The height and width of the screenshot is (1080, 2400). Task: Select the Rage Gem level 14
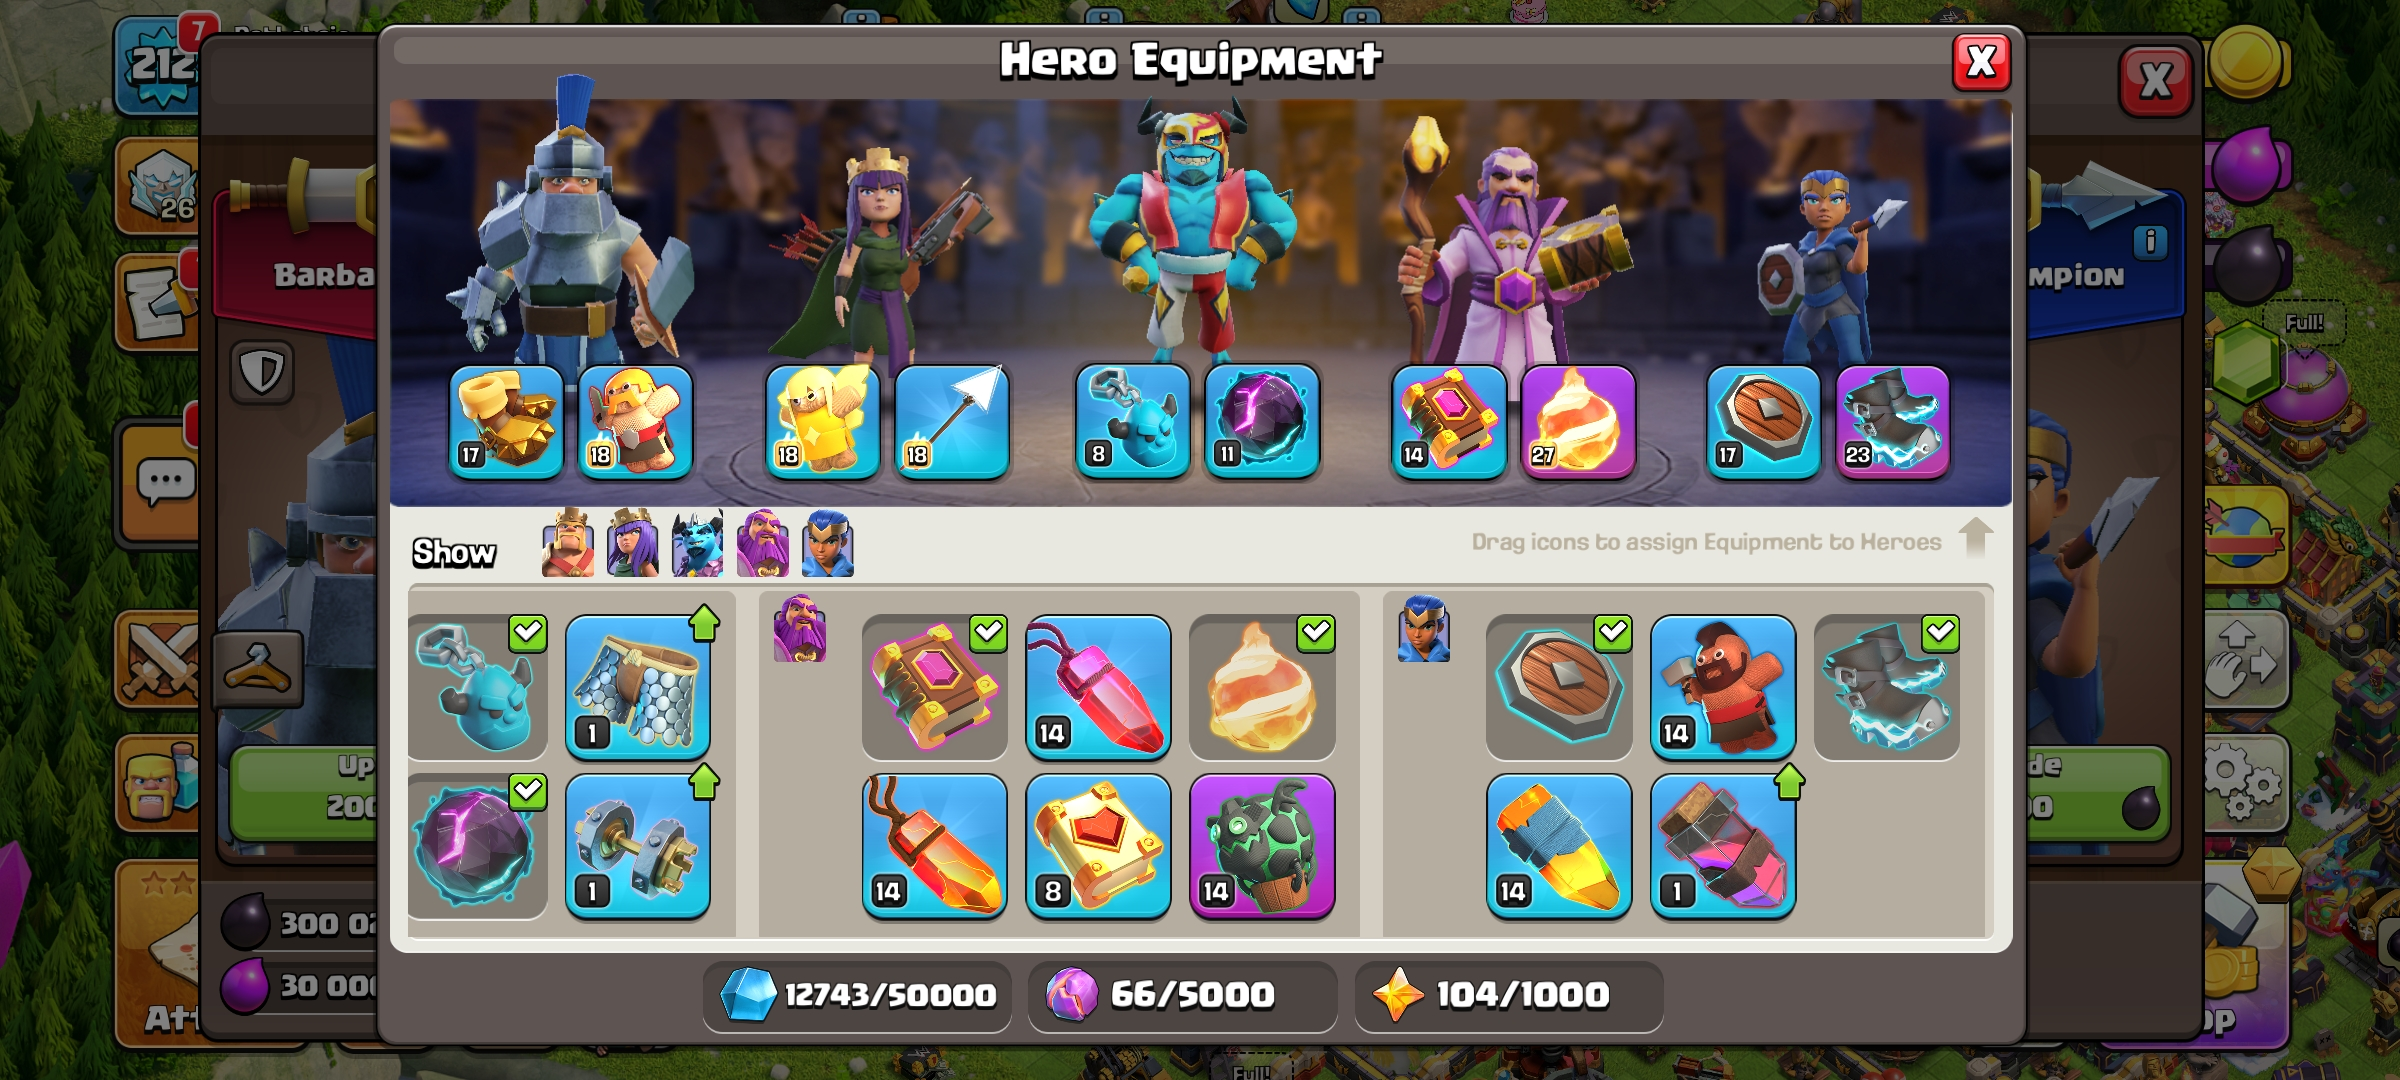934,846
